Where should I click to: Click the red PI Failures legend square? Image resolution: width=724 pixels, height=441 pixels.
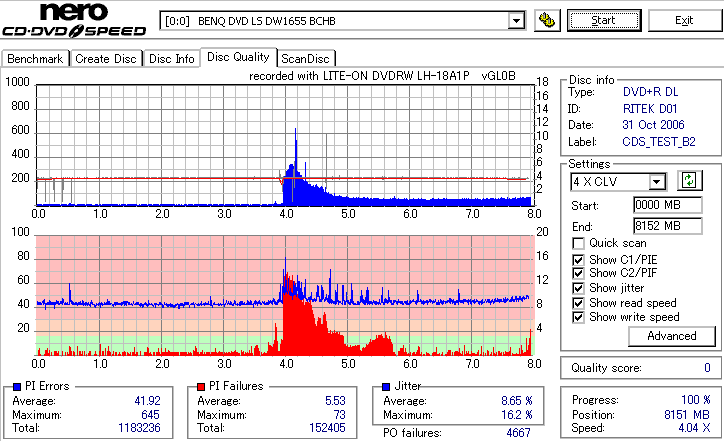201,387
